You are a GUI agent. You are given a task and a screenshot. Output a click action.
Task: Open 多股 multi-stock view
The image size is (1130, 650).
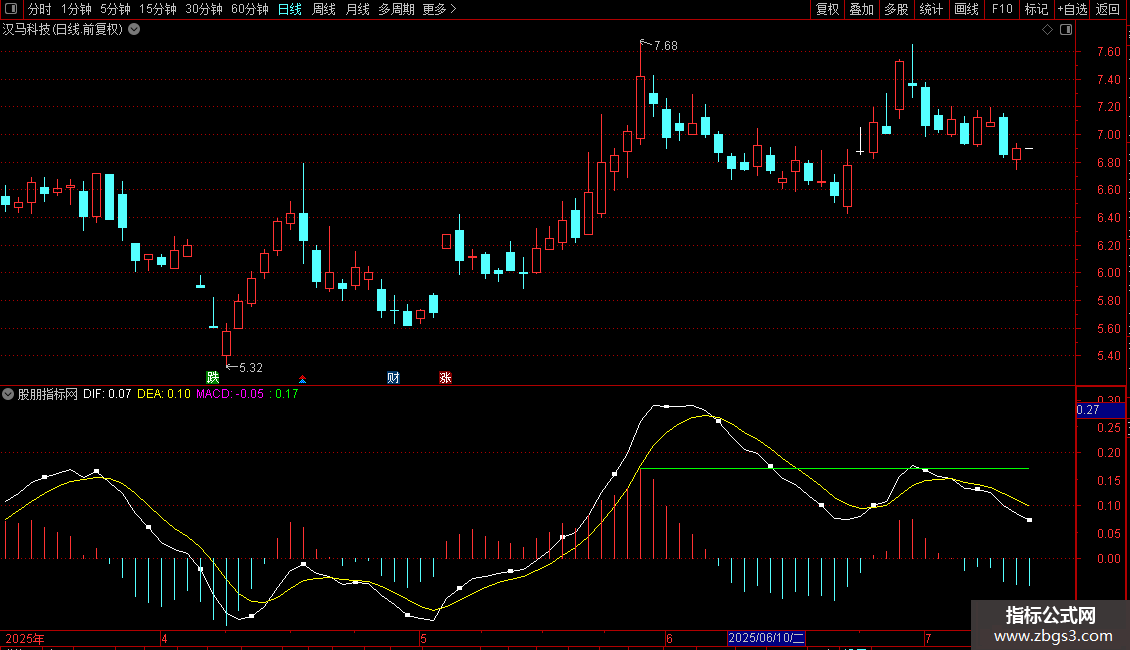pos(896,9)
